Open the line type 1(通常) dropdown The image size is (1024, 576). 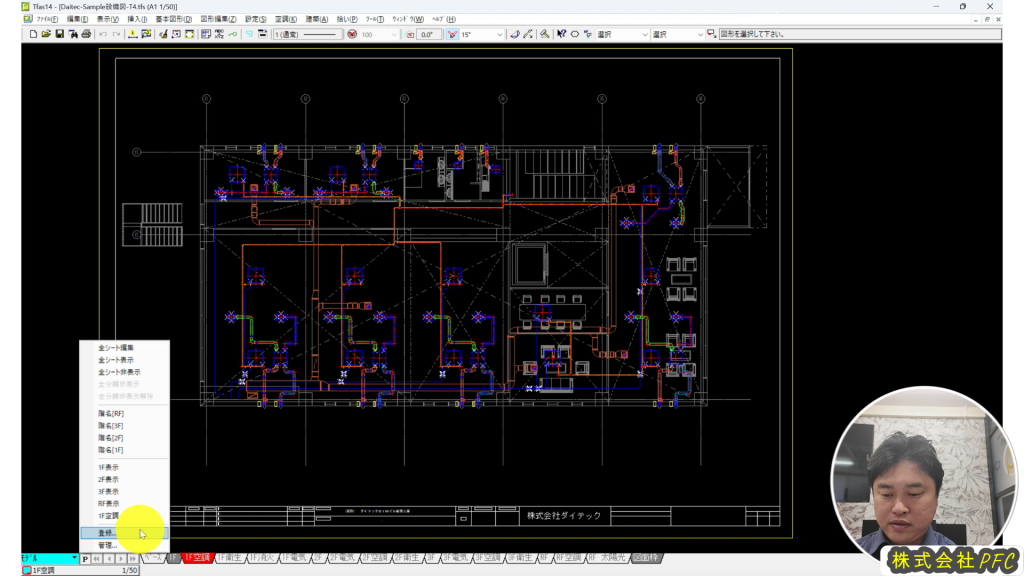click(x=308, y=34)
